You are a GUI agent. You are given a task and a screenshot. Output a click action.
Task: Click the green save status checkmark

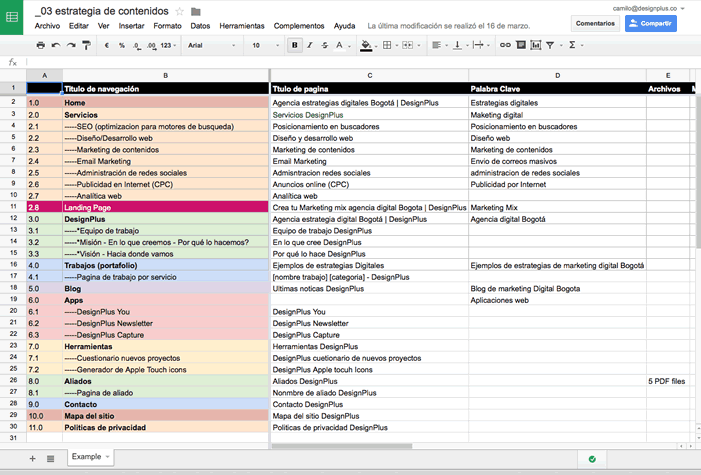click(x=592, y=459)
